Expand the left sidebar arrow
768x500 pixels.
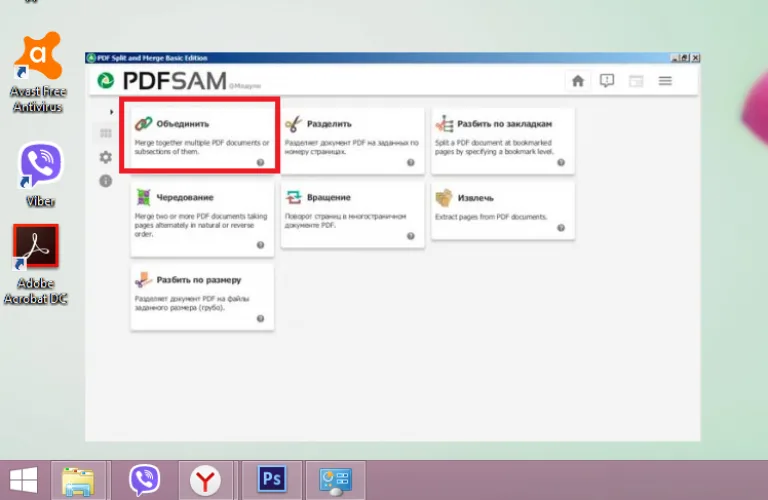[111, 112]
